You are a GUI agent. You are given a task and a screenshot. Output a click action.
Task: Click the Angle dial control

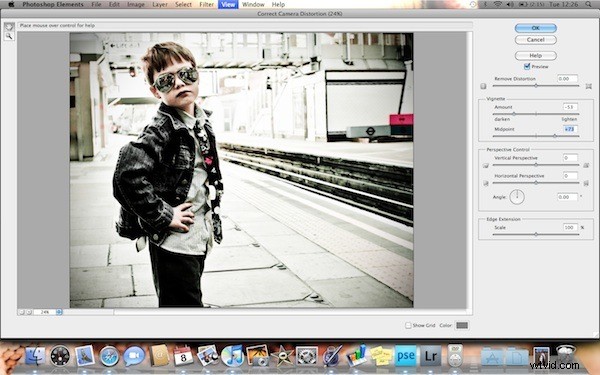pos(517,197)
